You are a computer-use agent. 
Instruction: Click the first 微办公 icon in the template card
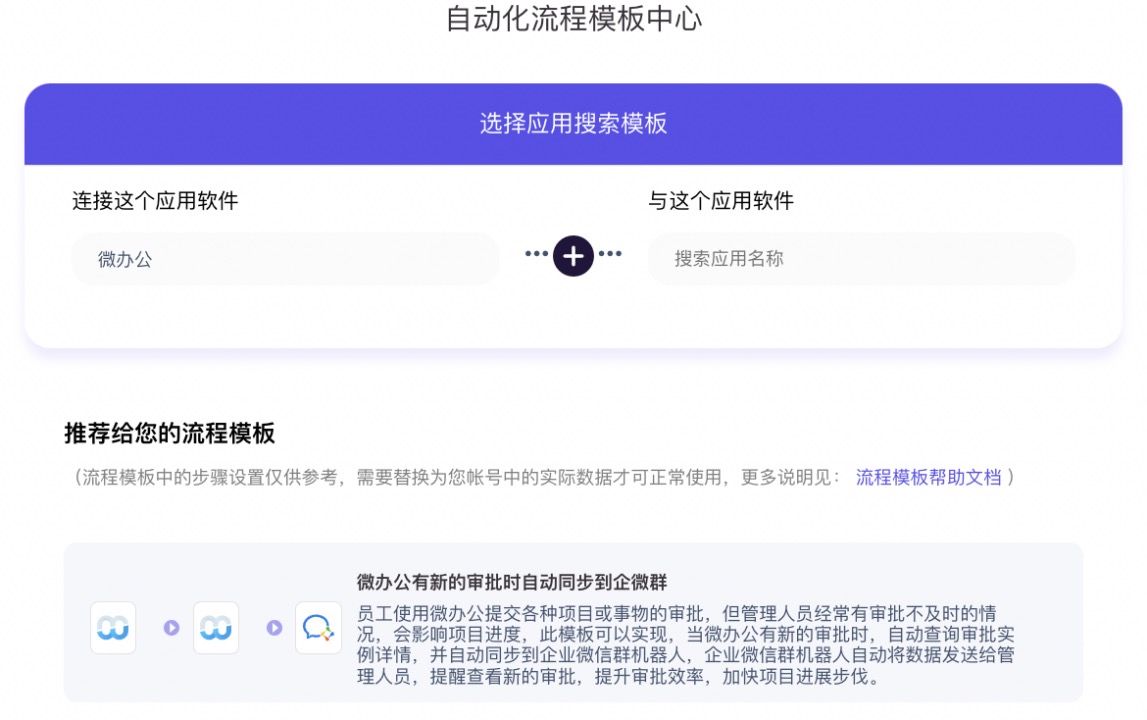113,628
